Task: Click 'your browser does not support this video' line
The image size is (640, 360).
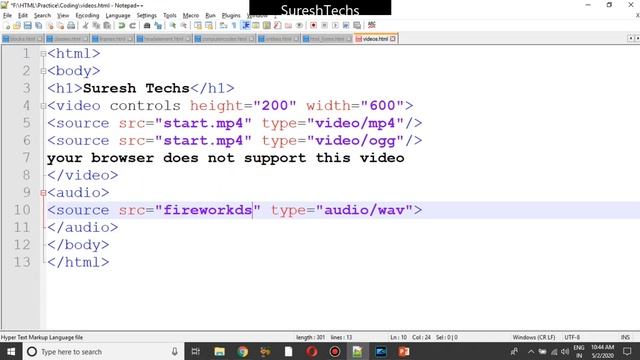Action: pos(226,158)
